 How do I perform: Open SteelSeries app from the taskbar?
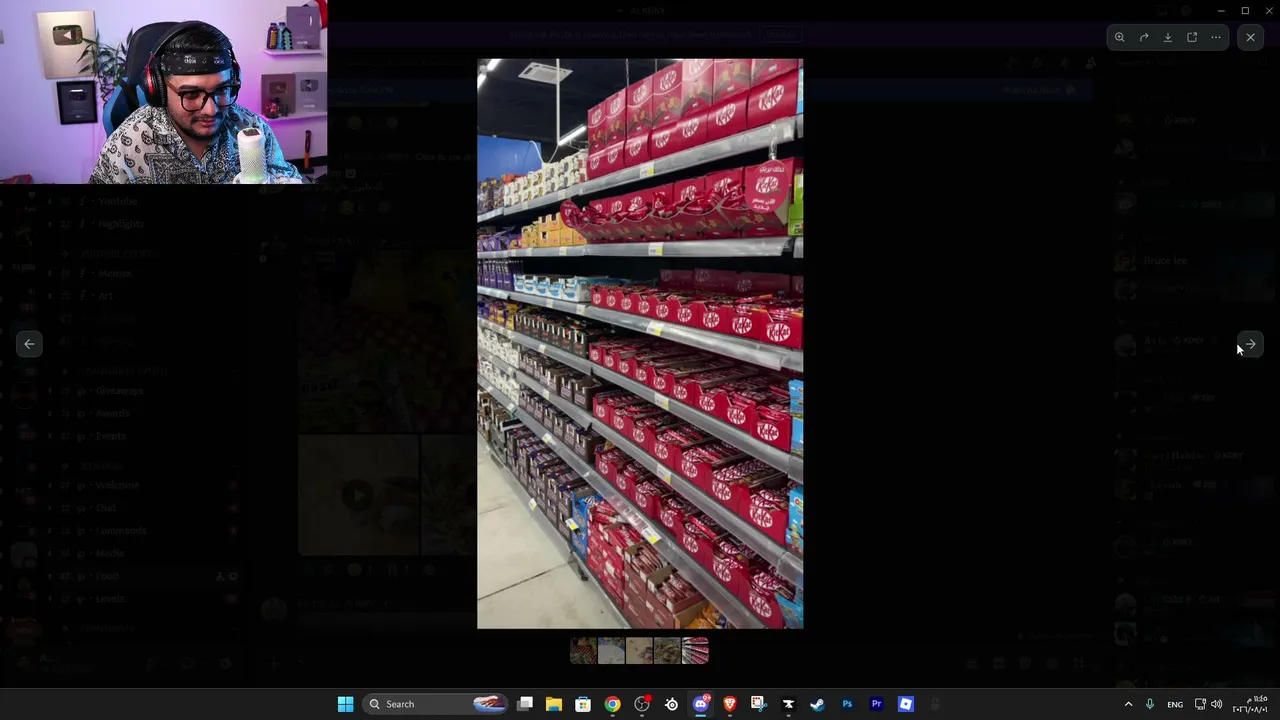point(671,704)
